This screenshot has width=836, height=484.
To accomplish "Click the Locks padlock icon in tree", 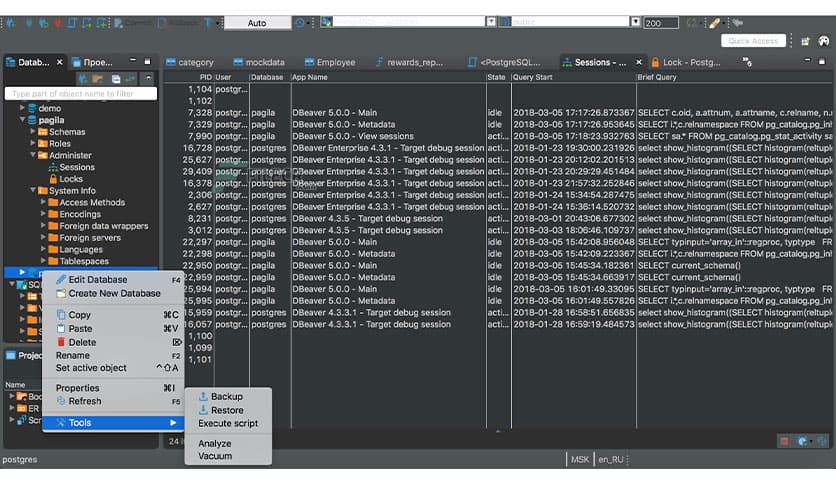I will tap(53, 179).
